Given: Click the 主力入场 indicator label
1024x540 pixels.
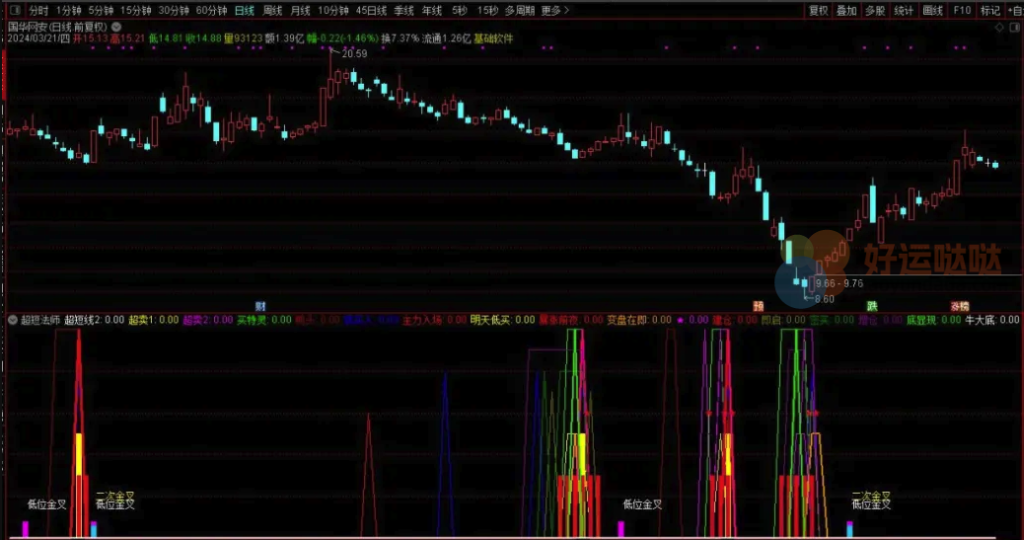Looking at the screenshot, I should point(434,320).
